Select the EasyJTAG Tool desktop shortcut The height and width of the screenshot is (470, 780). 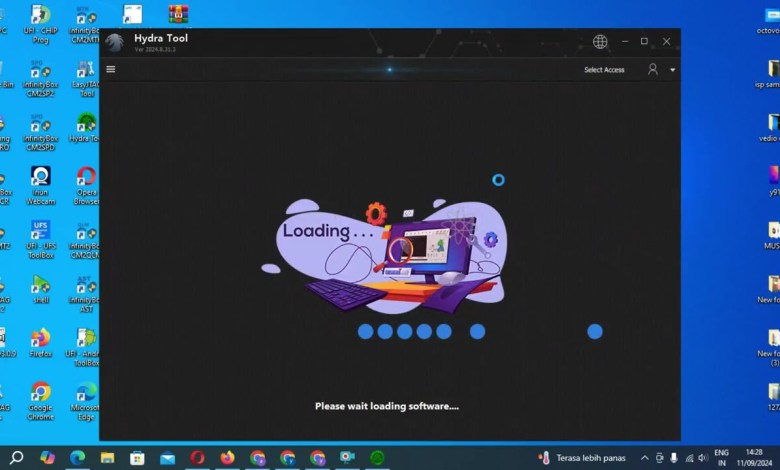click(x=86, y=79)
